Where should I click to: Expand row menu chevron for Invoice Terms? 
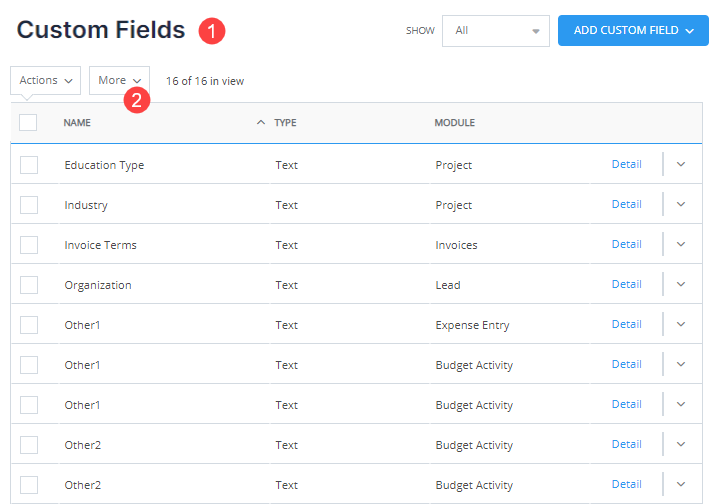click(681, 244)
